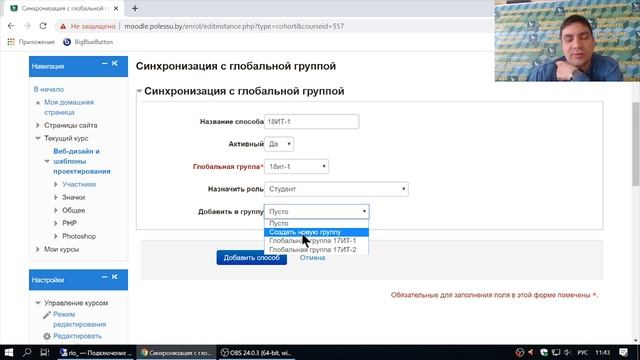This screenshot has height=360, width=640.
Task: Click the gear icon next to Редактировать
Action: (x=47, y=336)
